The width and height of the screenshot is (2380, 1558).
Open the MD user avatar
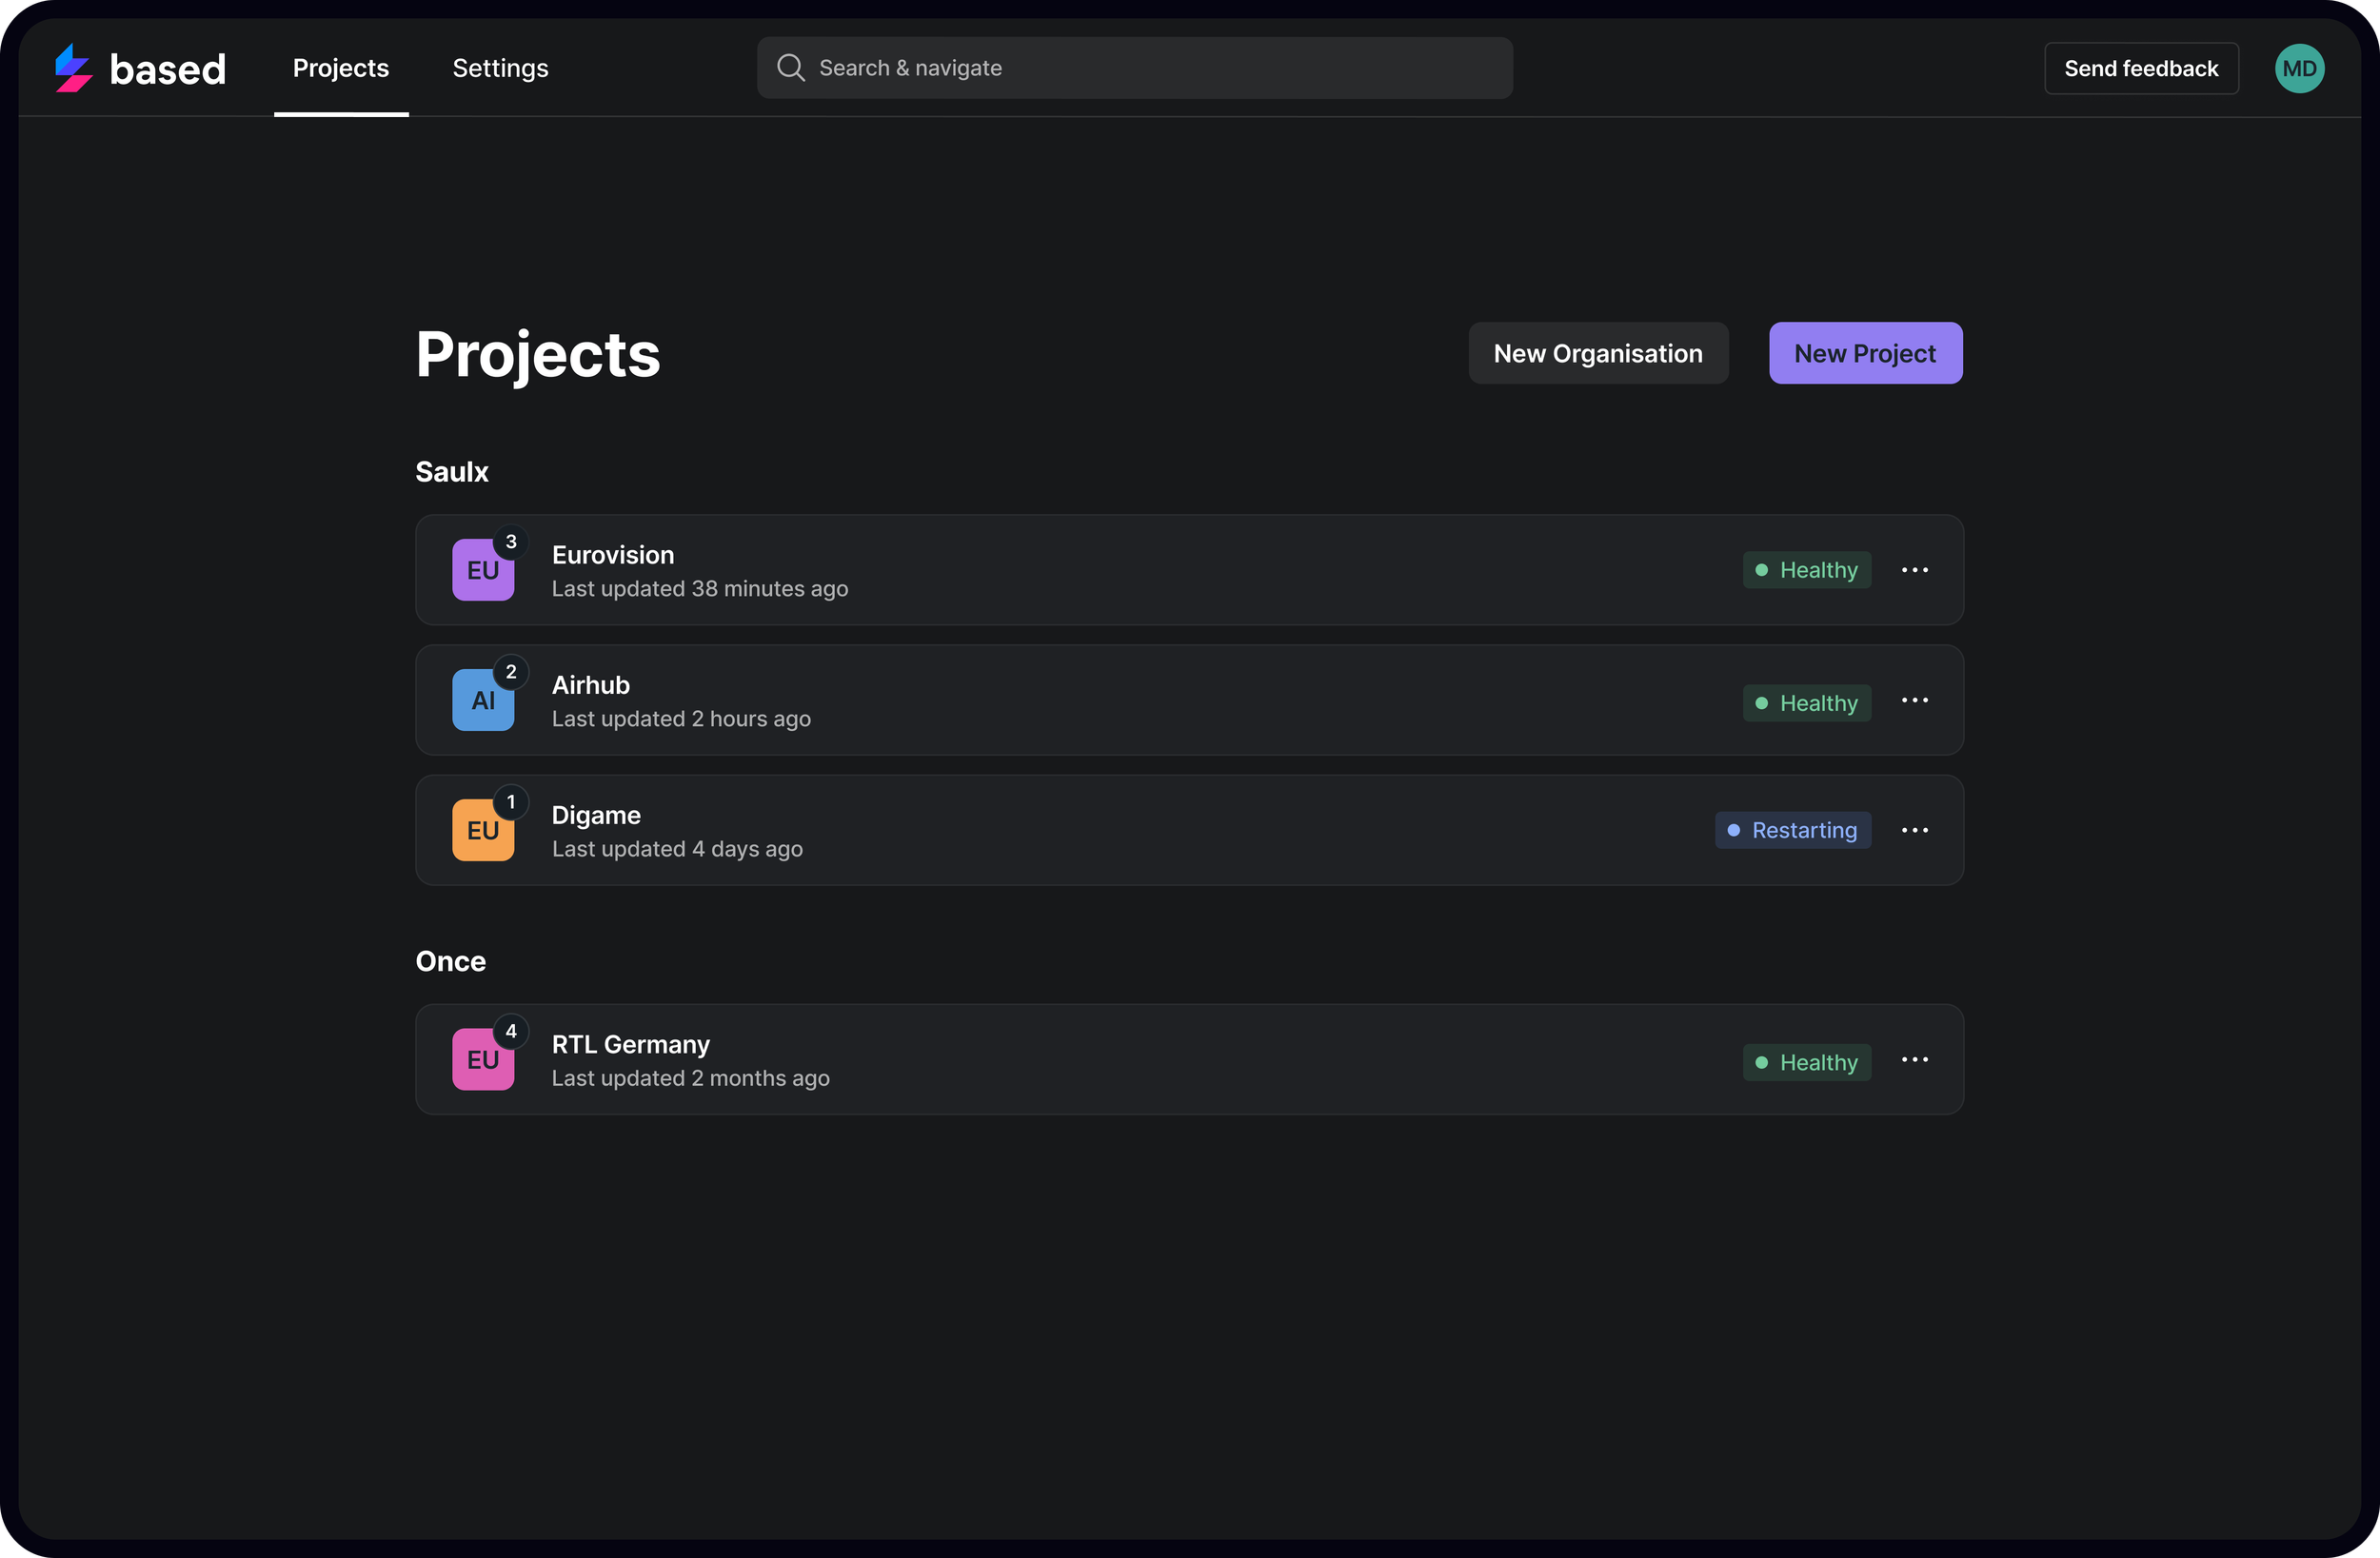point(2298,69)
